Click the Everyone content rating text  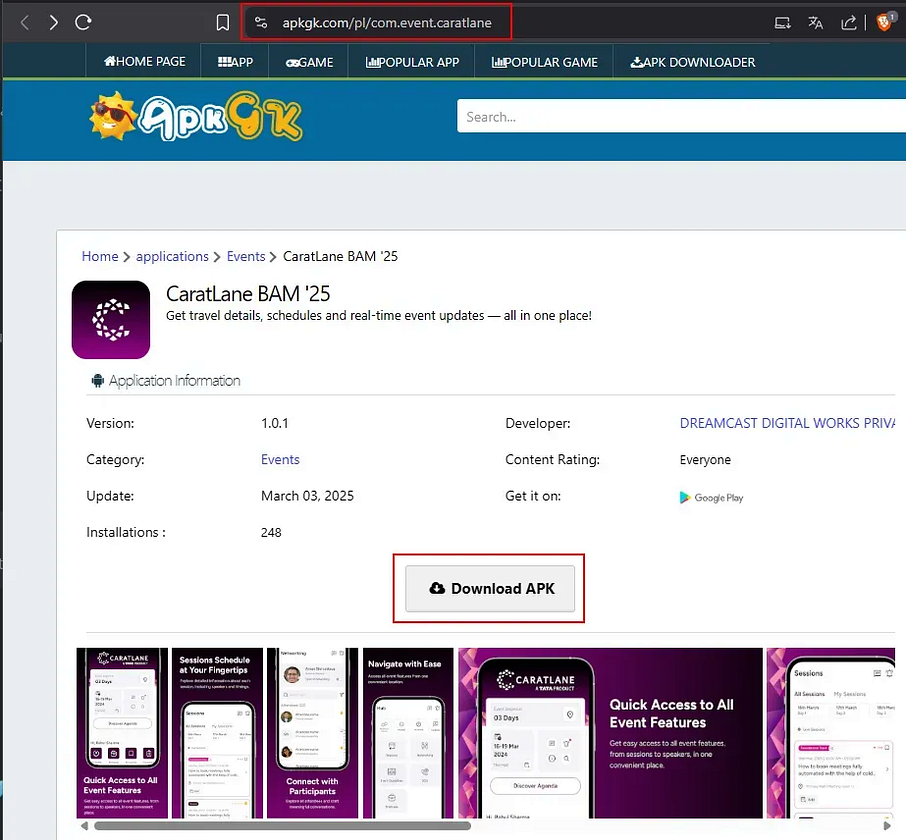click(705, 459)
